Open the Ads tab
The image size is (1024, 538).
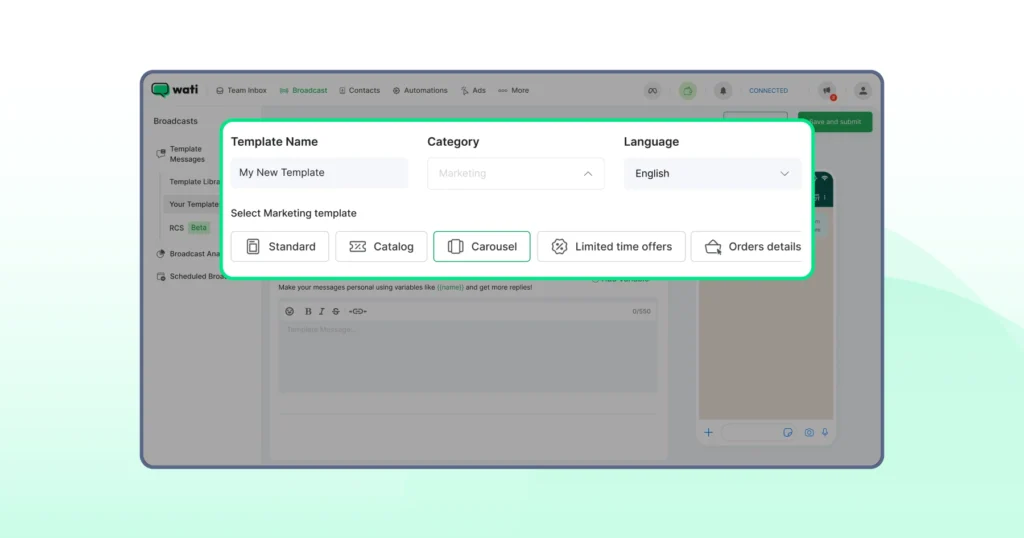point(473,91)
